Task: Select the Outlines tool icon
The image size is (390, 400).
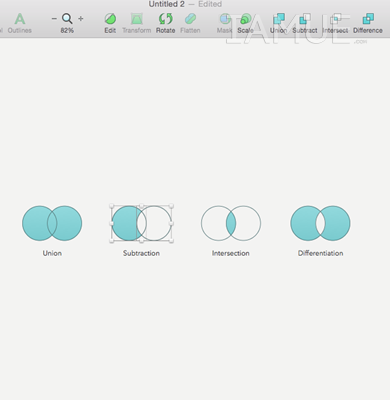Action: (x=20, y=19)
